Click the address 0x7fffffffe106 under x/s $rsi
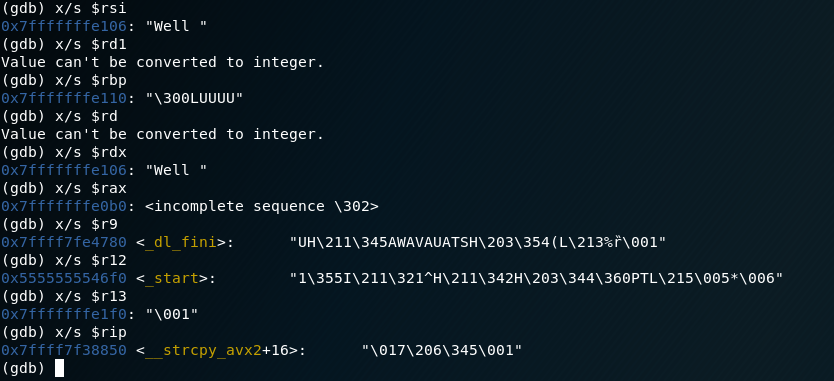The height and width of the screenshot is (381, 834). (x=64, y=26)
